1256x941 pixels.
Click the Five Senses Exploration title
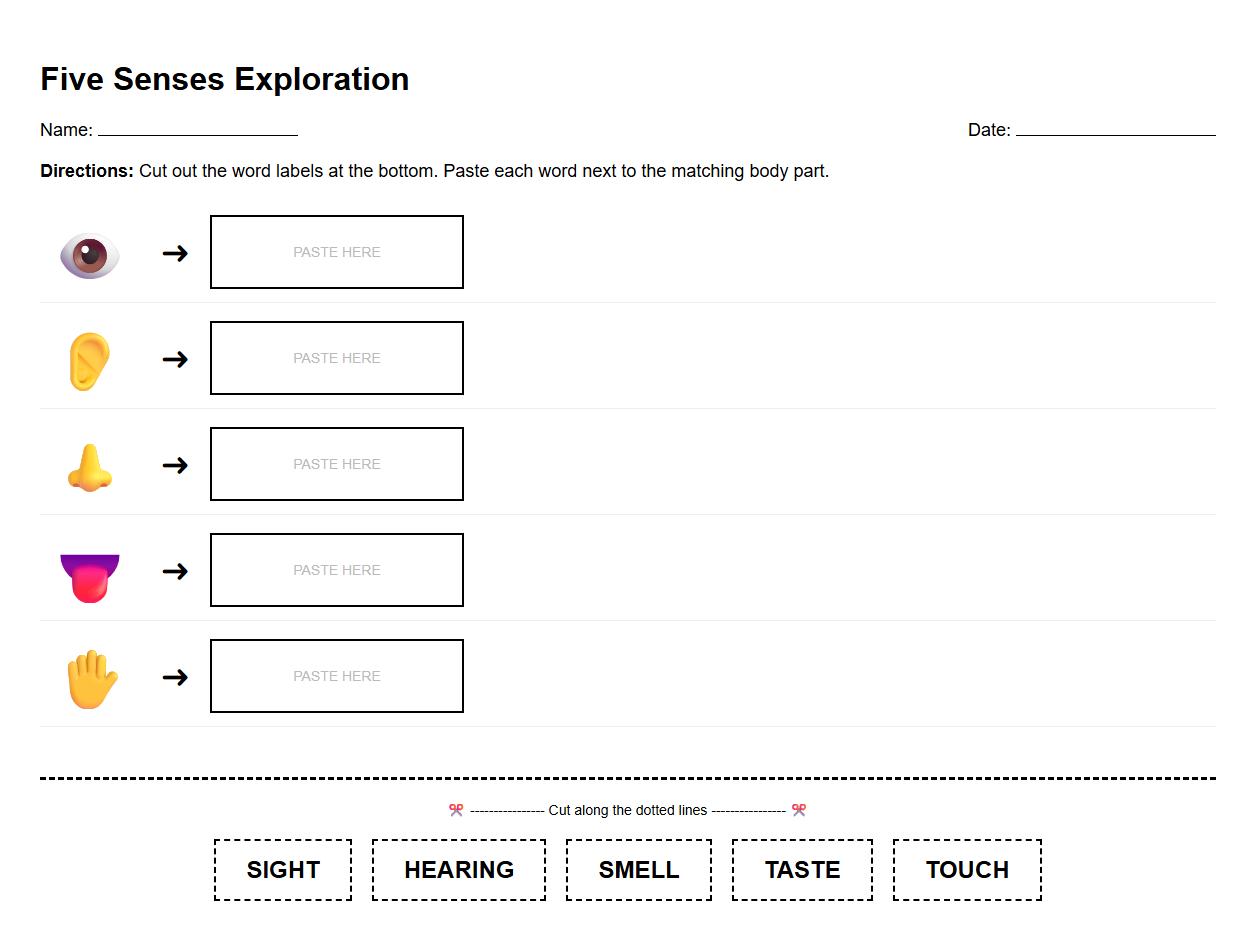[x=224, y=78]
